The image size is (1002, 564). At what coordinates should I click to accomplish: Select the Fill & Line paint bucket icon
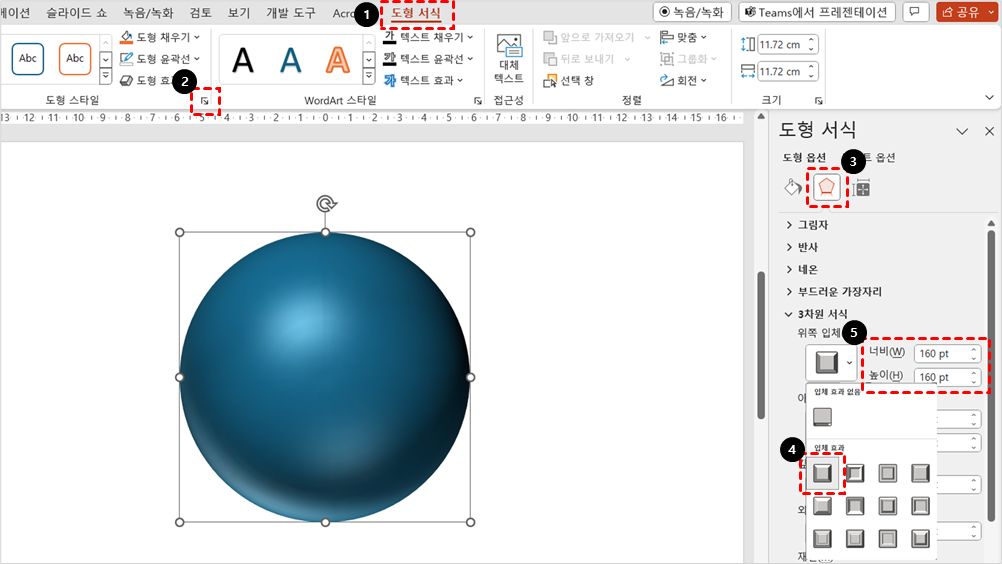(792, 187)
